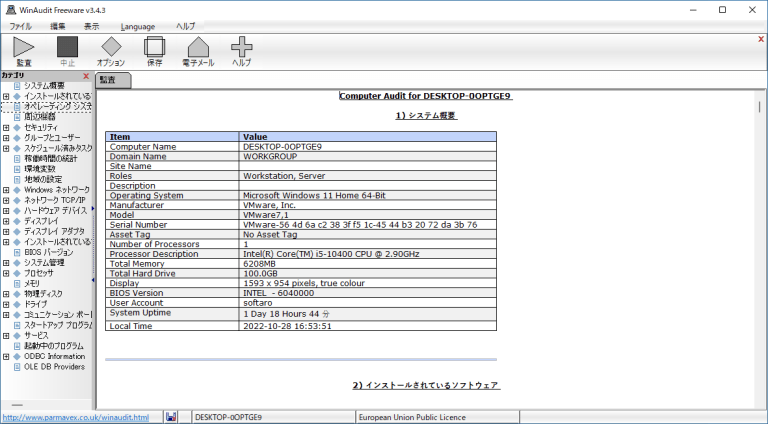The height and width of the screenshot is (424, 768).
Task: Click the page icon beside システム概要
Action: tap(17, 86)
